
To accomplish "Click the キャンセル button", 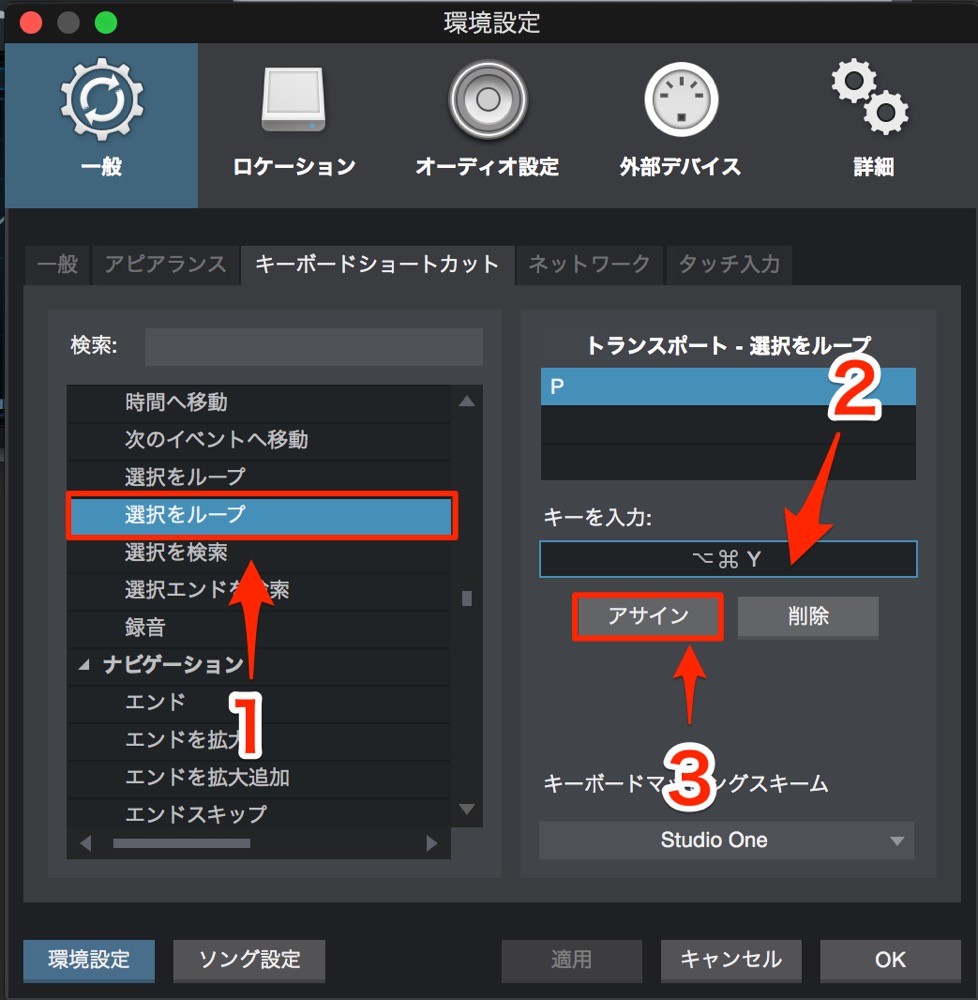I will 731,960.
